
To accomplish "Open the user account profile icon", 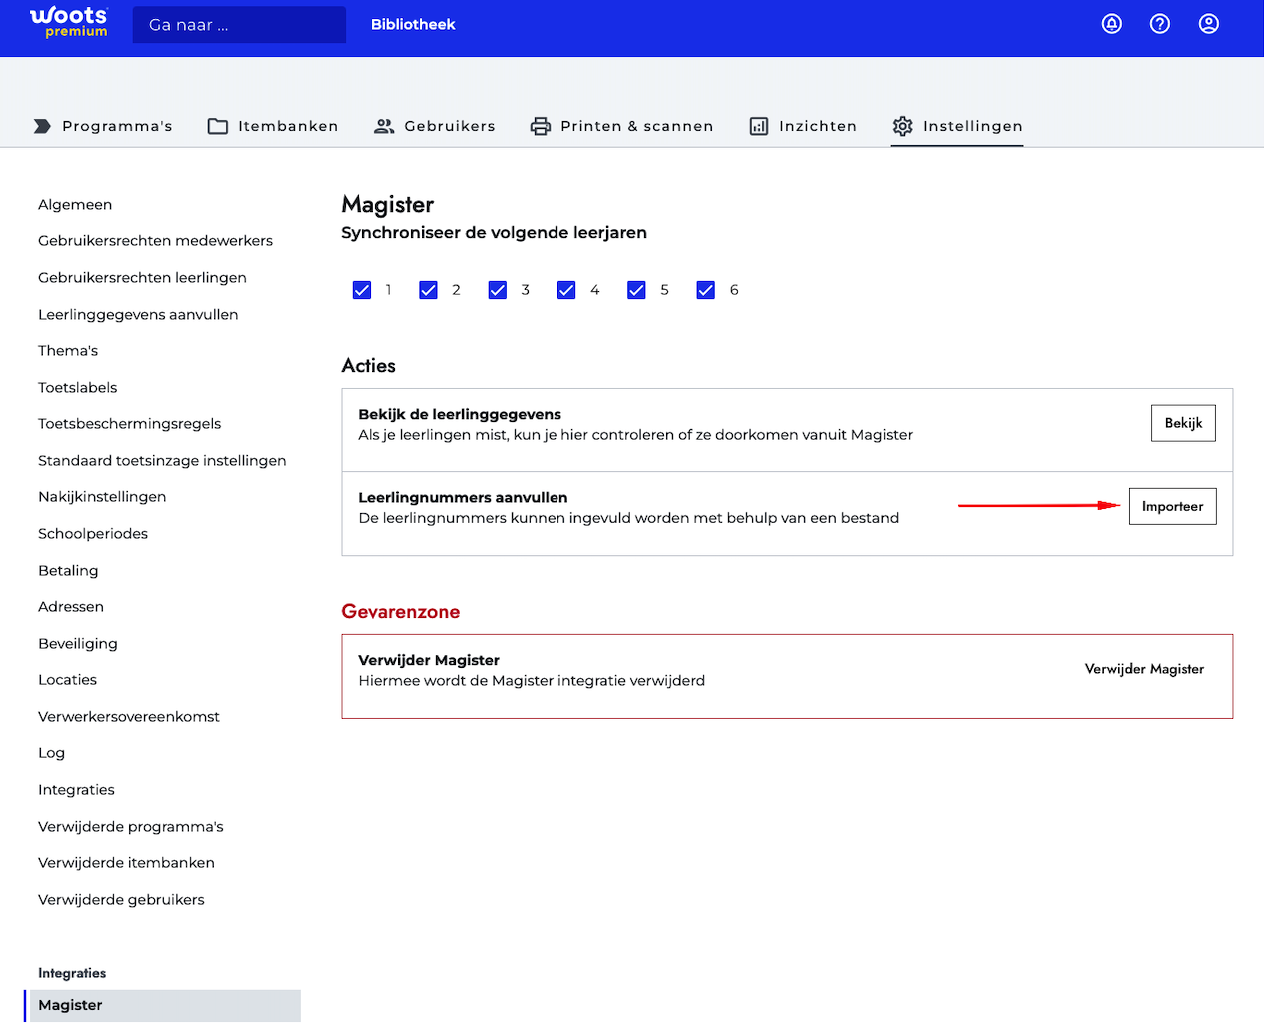I will click(1209, 24).
